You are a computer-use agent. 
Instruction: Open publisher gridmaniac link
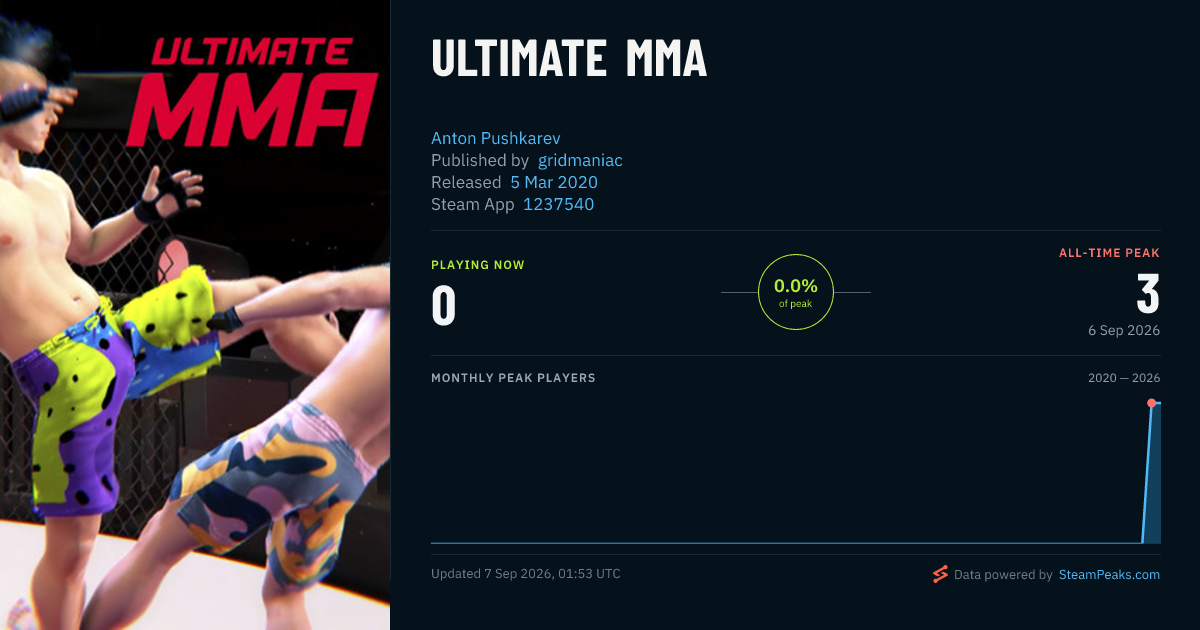click(580, 160)
